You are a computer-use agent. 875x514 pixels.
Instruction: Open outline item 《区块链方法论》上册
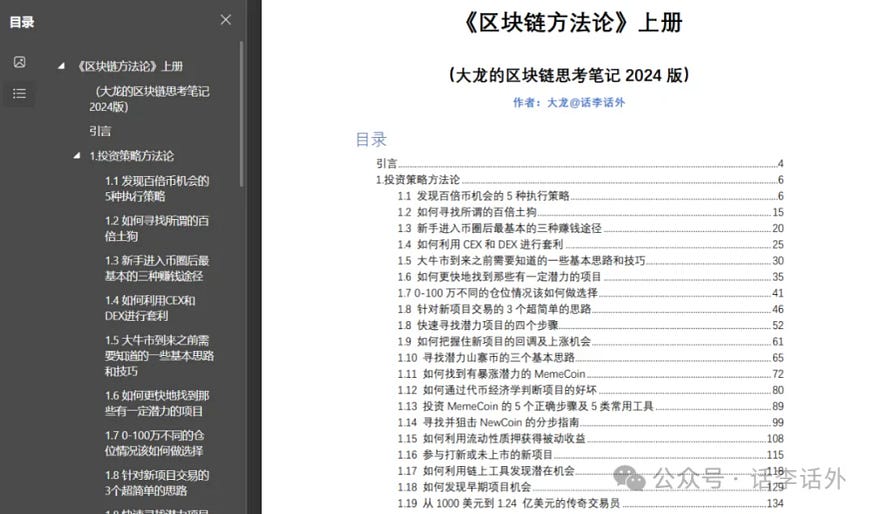coord(130,66)
